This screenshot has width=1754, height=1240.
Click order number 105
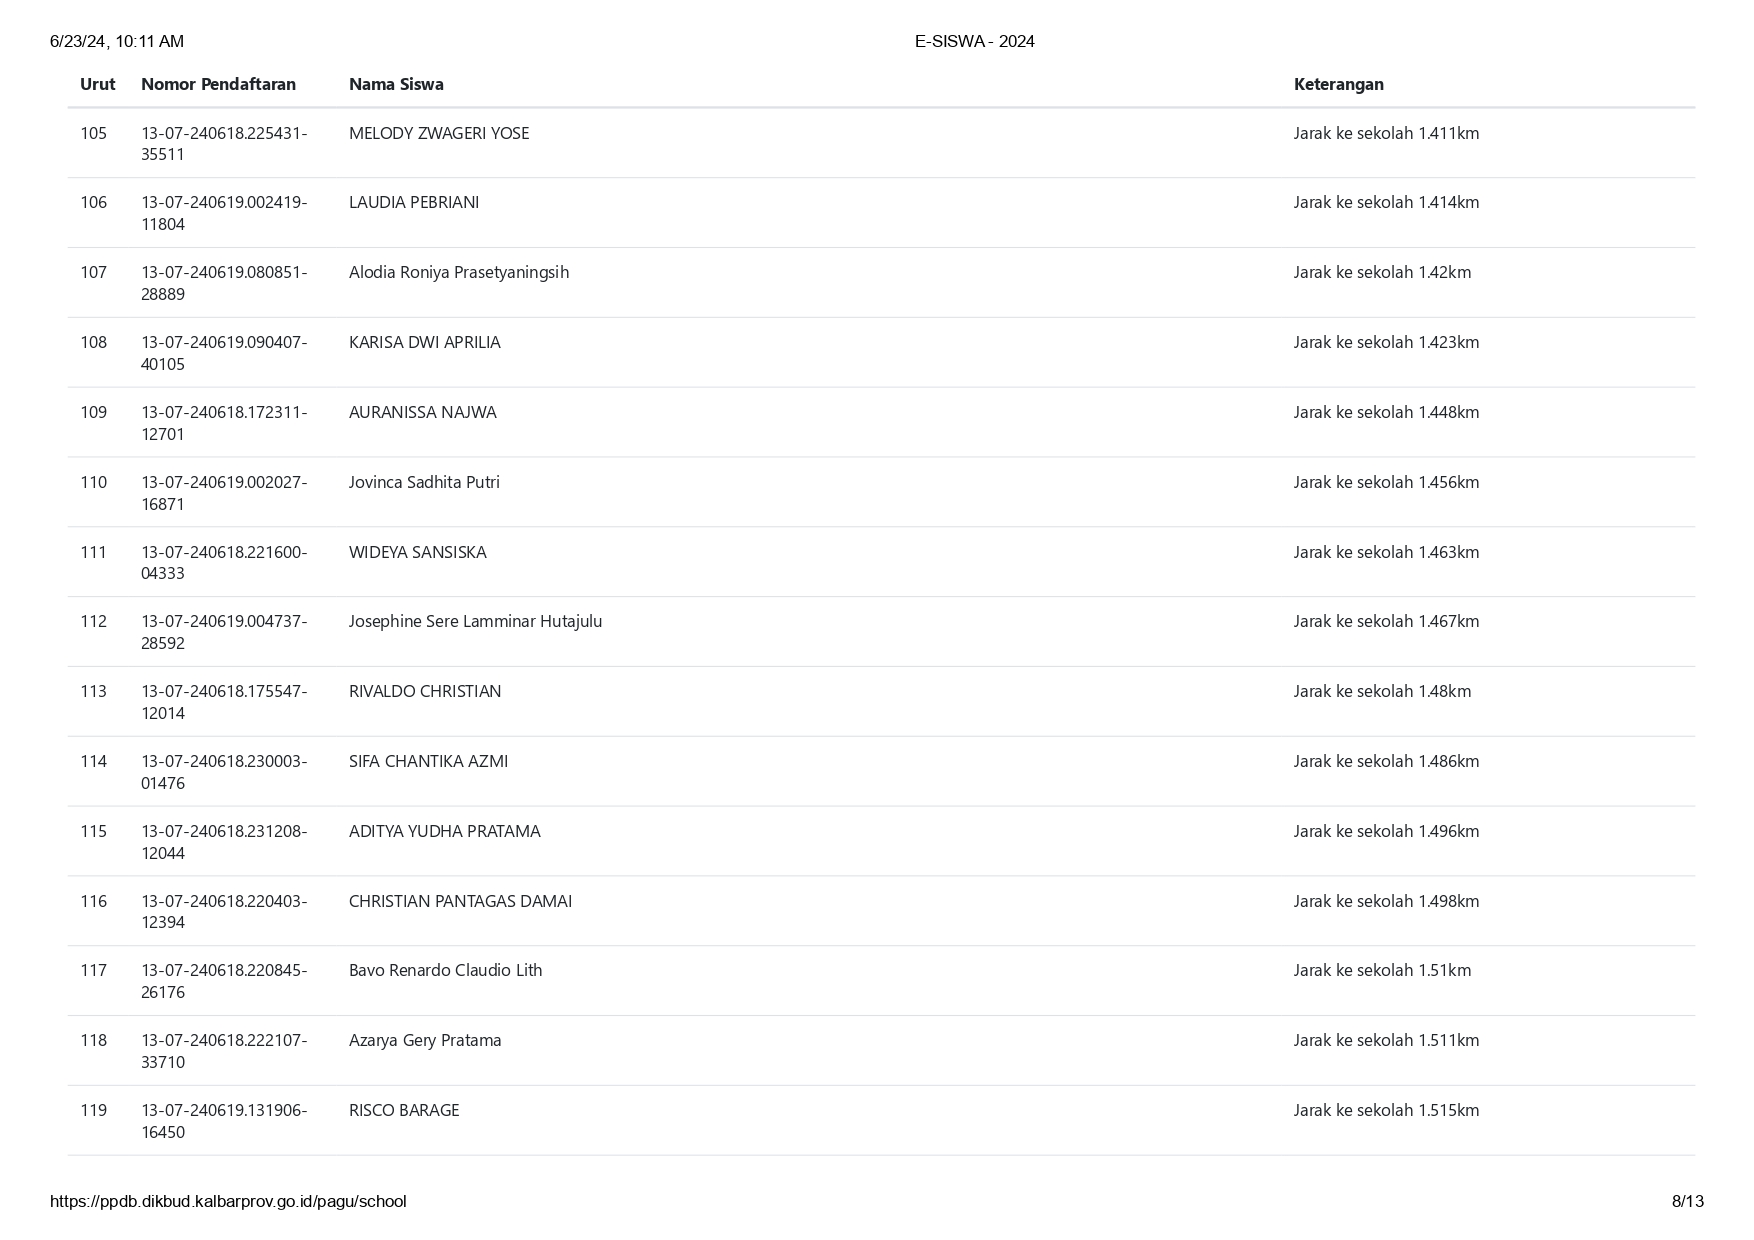93,133
